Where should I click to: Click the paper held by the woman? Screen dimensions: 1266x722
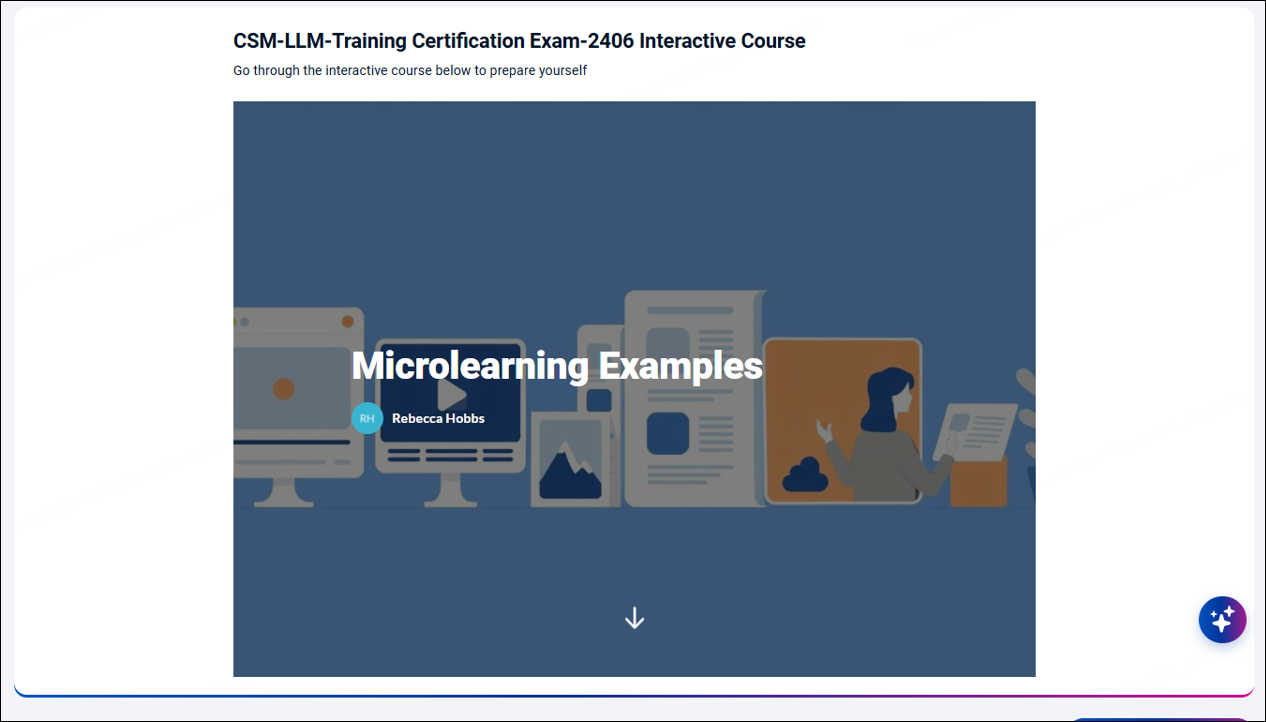point(980,430)
